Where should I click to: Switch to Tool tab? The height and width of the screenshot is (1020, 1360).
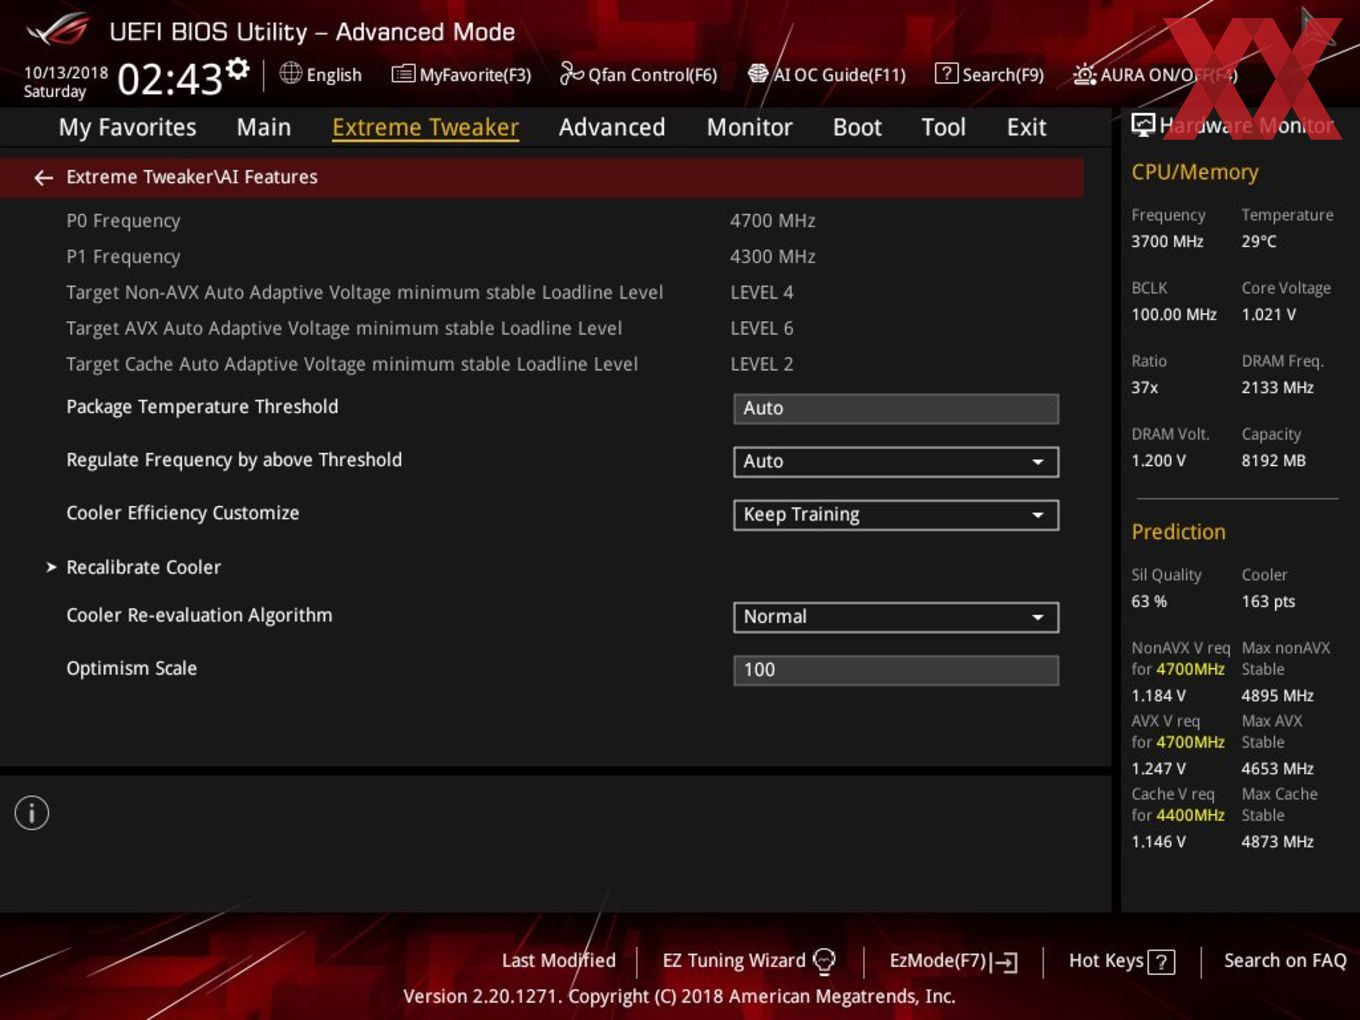pos(943,128)
